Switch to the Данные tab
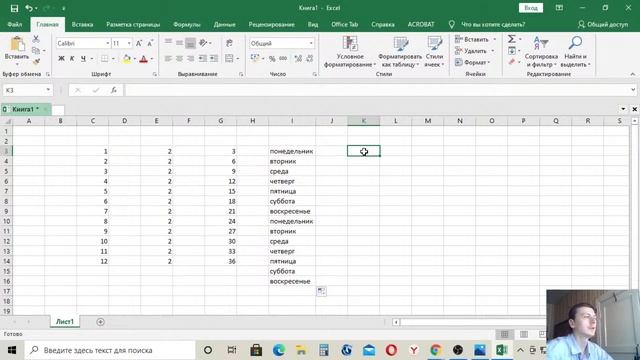This screenshot has height=360, width=640. pyautogui.click(x=224, y=24)
